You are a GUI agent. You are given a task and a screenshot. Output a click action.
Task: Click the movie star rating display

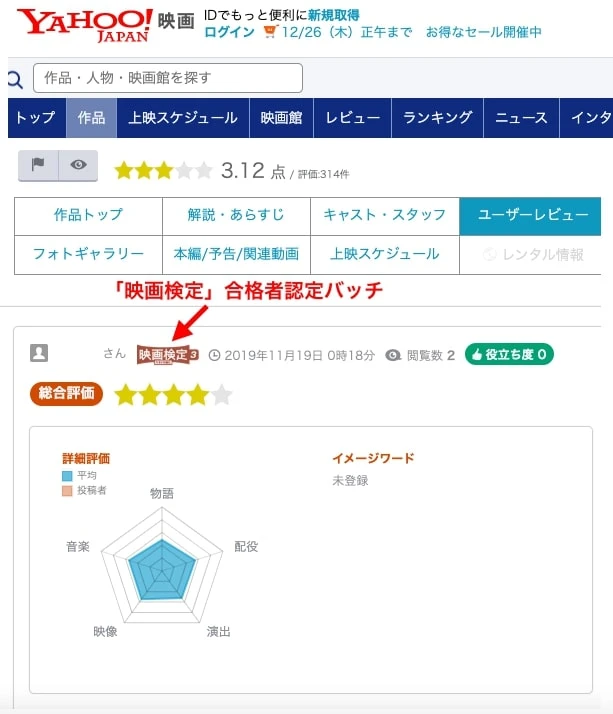point(163,171)
